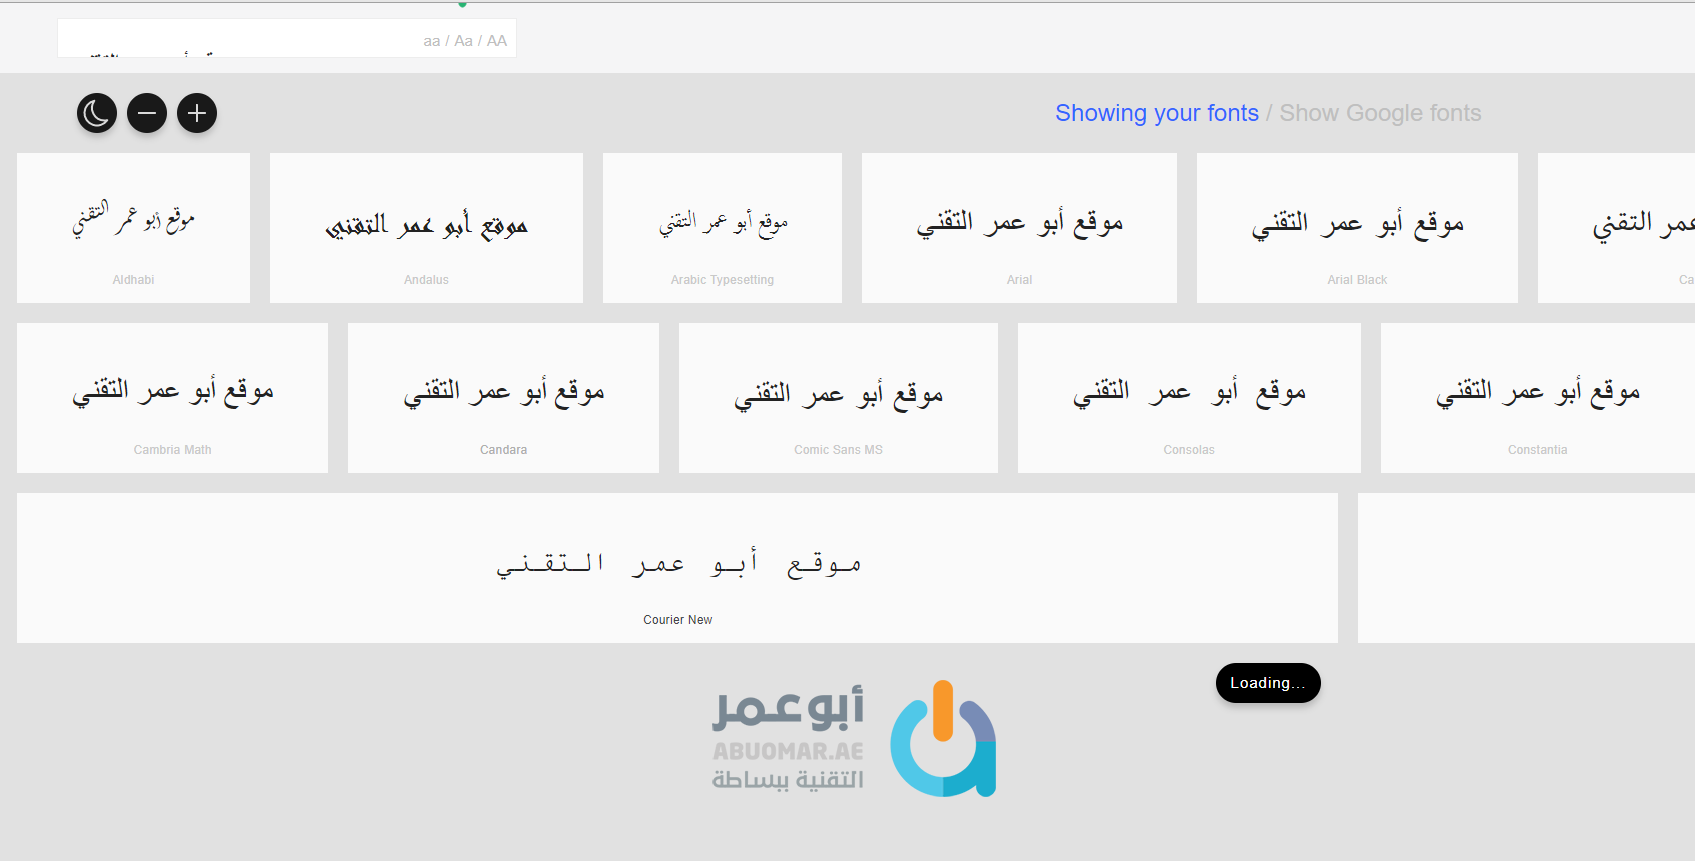Screen dimensions: 1695x861
Task: Choose the Arabic Typesetting font card
Action: tap(722, 228)
